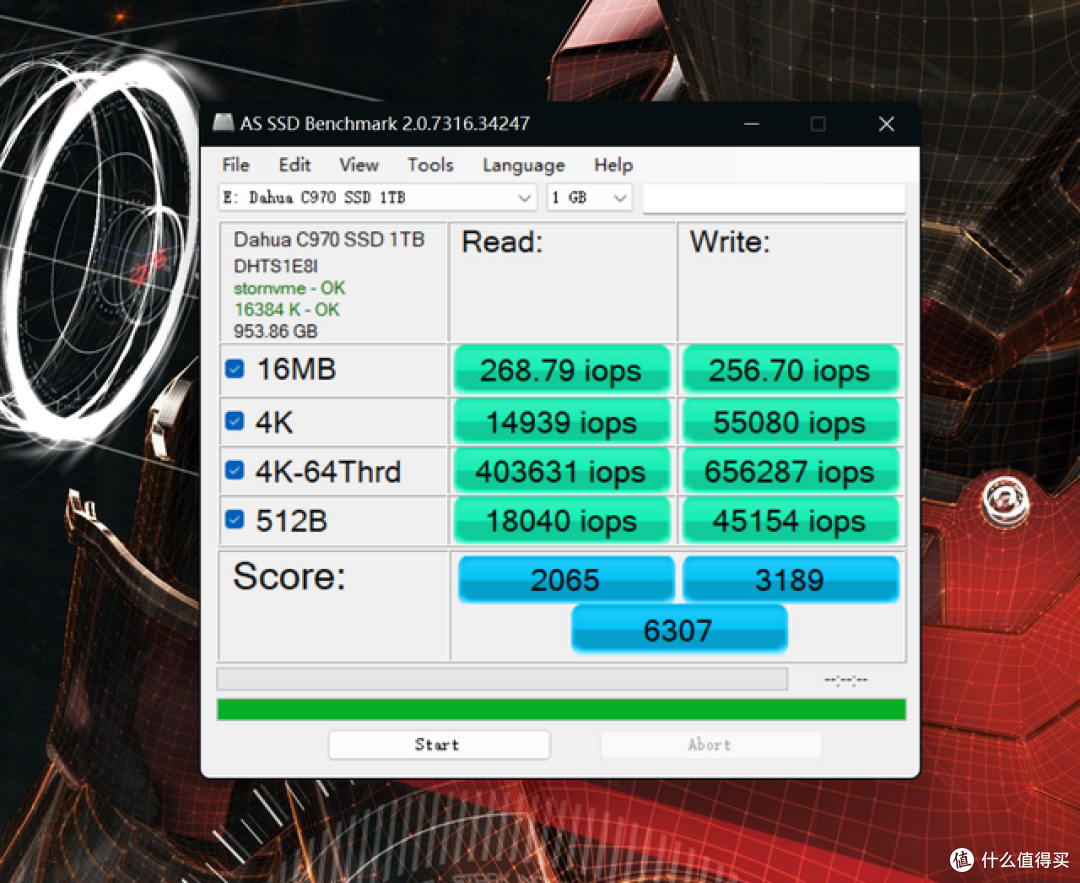Click the write score 3189
This screenshot has height=883, width=1080.
(790, 579)
